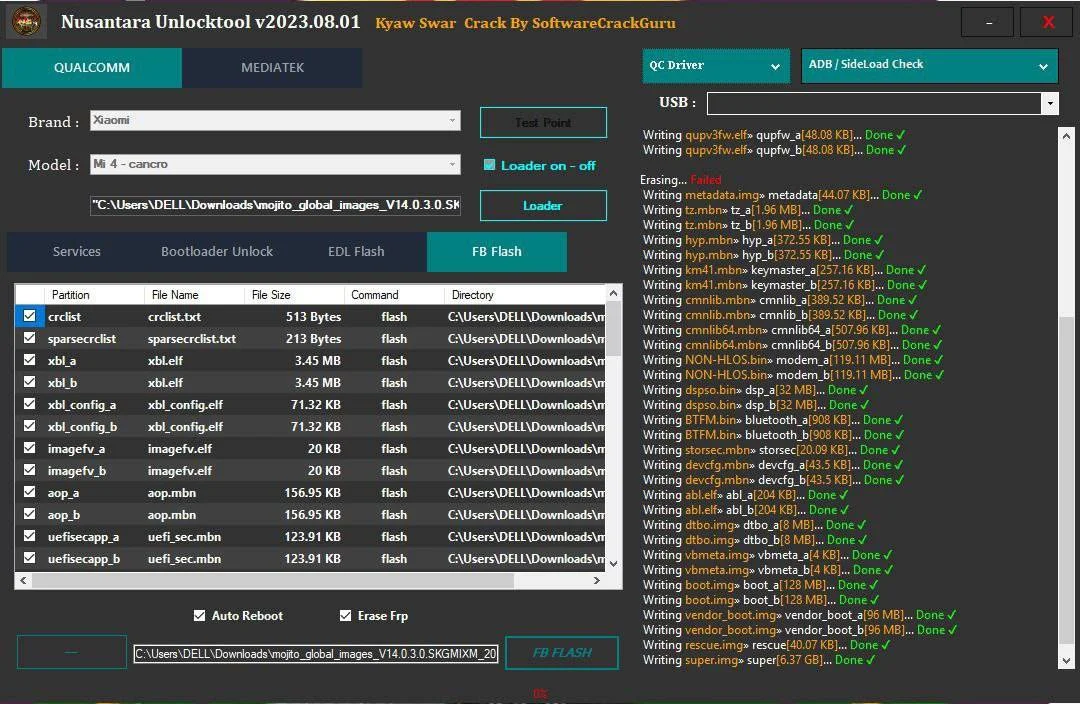Click log panel scroll down arrow
1080x704 pixels.
(x=1066, y=661)
